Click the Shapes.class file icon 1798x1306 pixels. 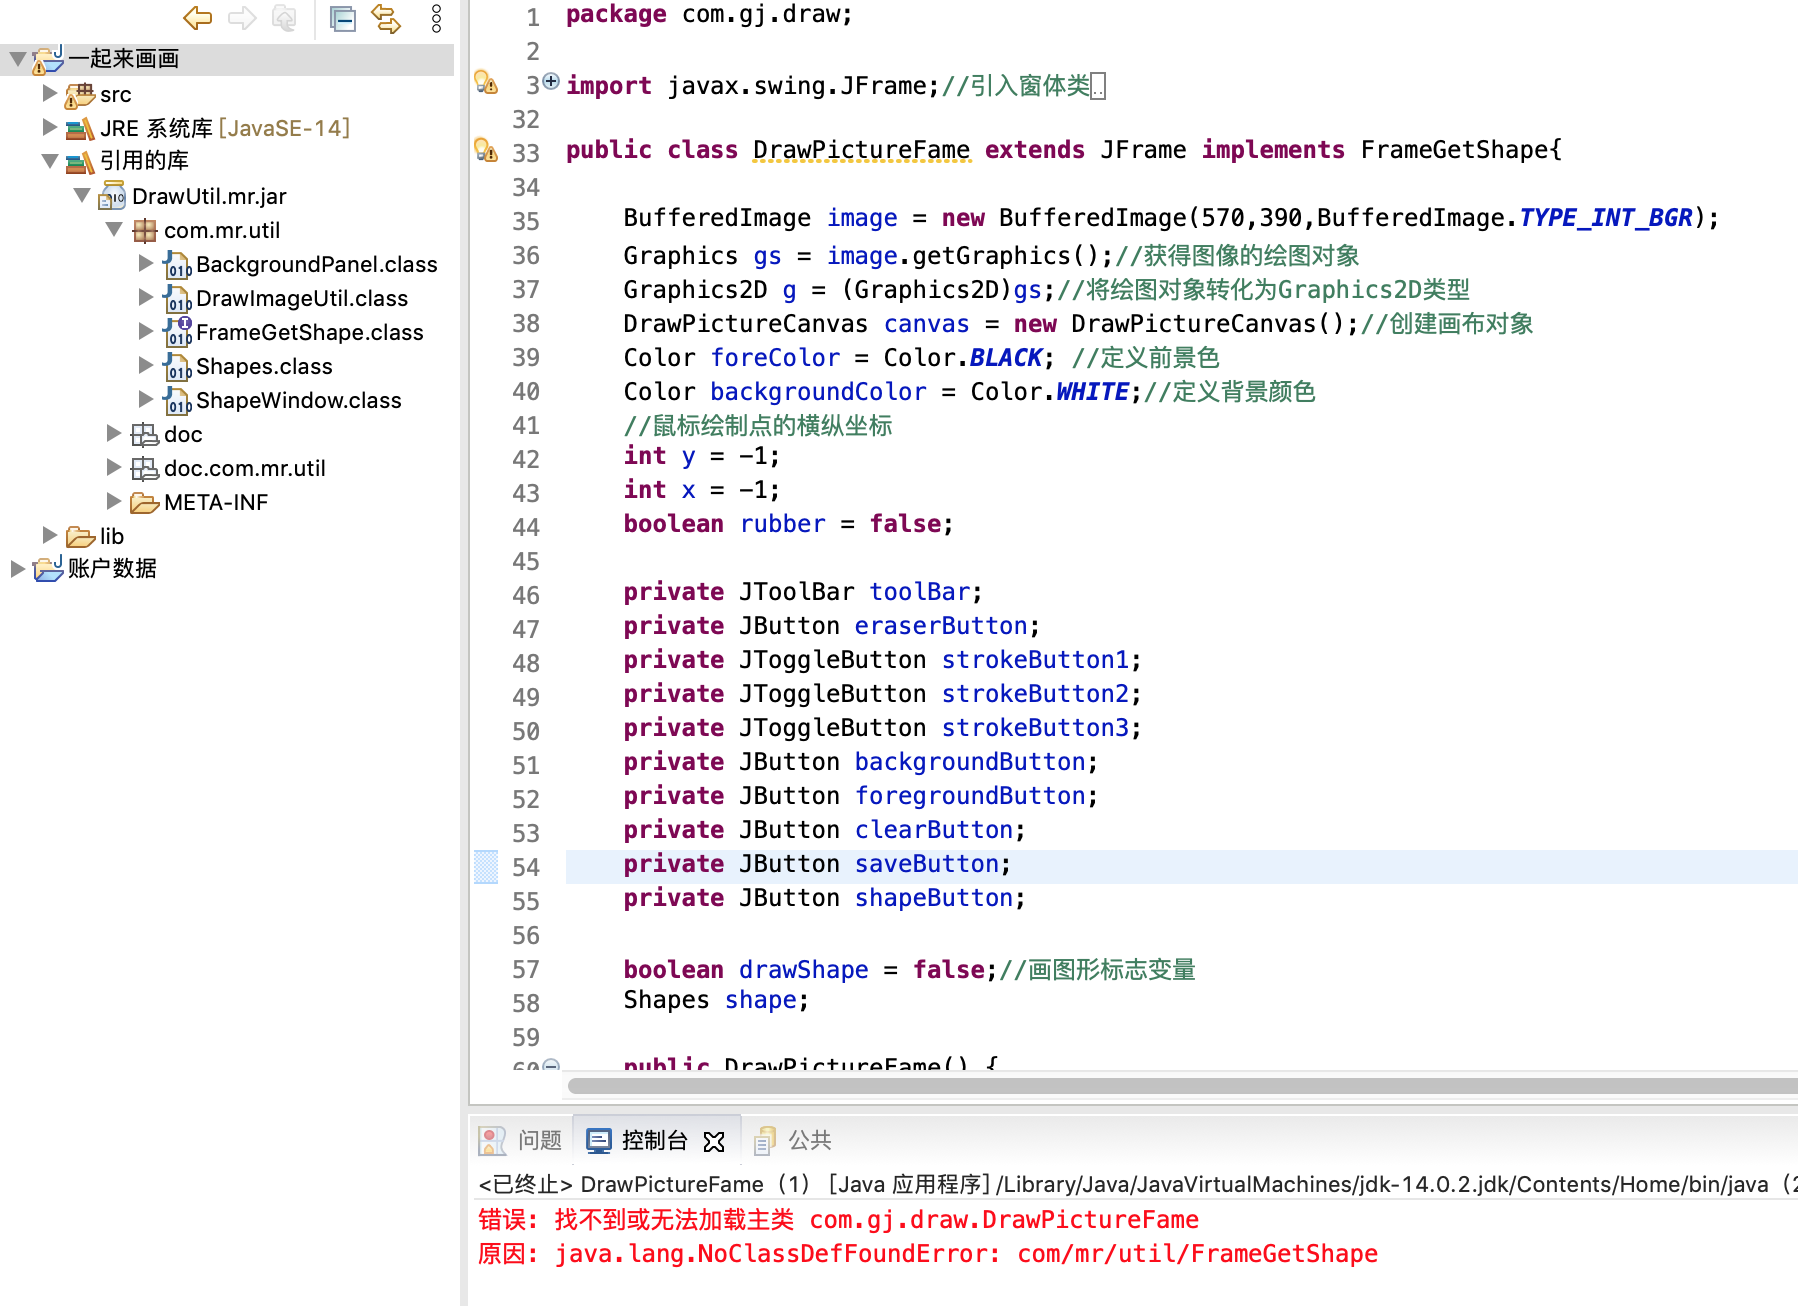pos(177,367)
